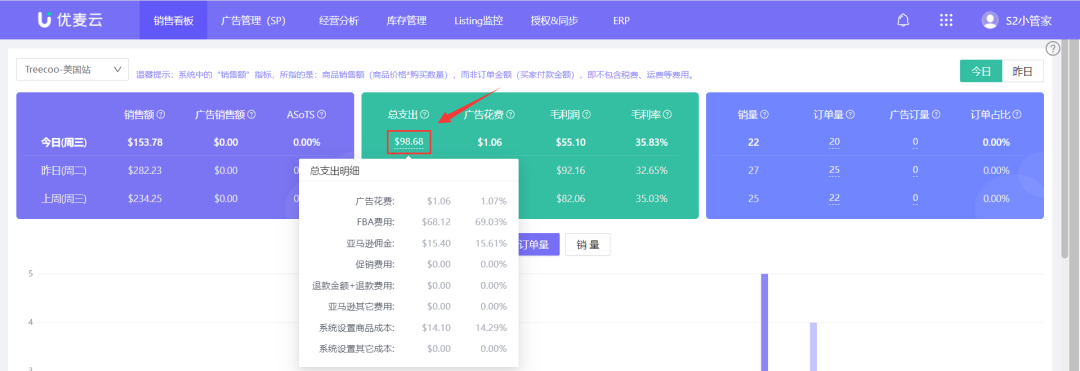Click today's ad spend $1.06 in green card
Viewport: 1080px width, 371px height.
(x=490, y=142)
